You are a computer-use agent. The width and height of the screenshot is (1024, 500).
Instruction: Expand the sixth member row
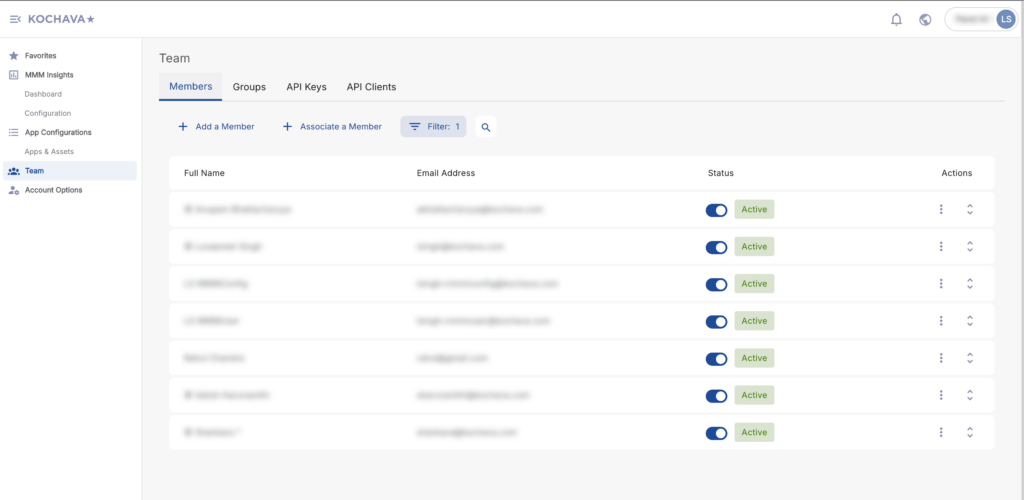970,395
